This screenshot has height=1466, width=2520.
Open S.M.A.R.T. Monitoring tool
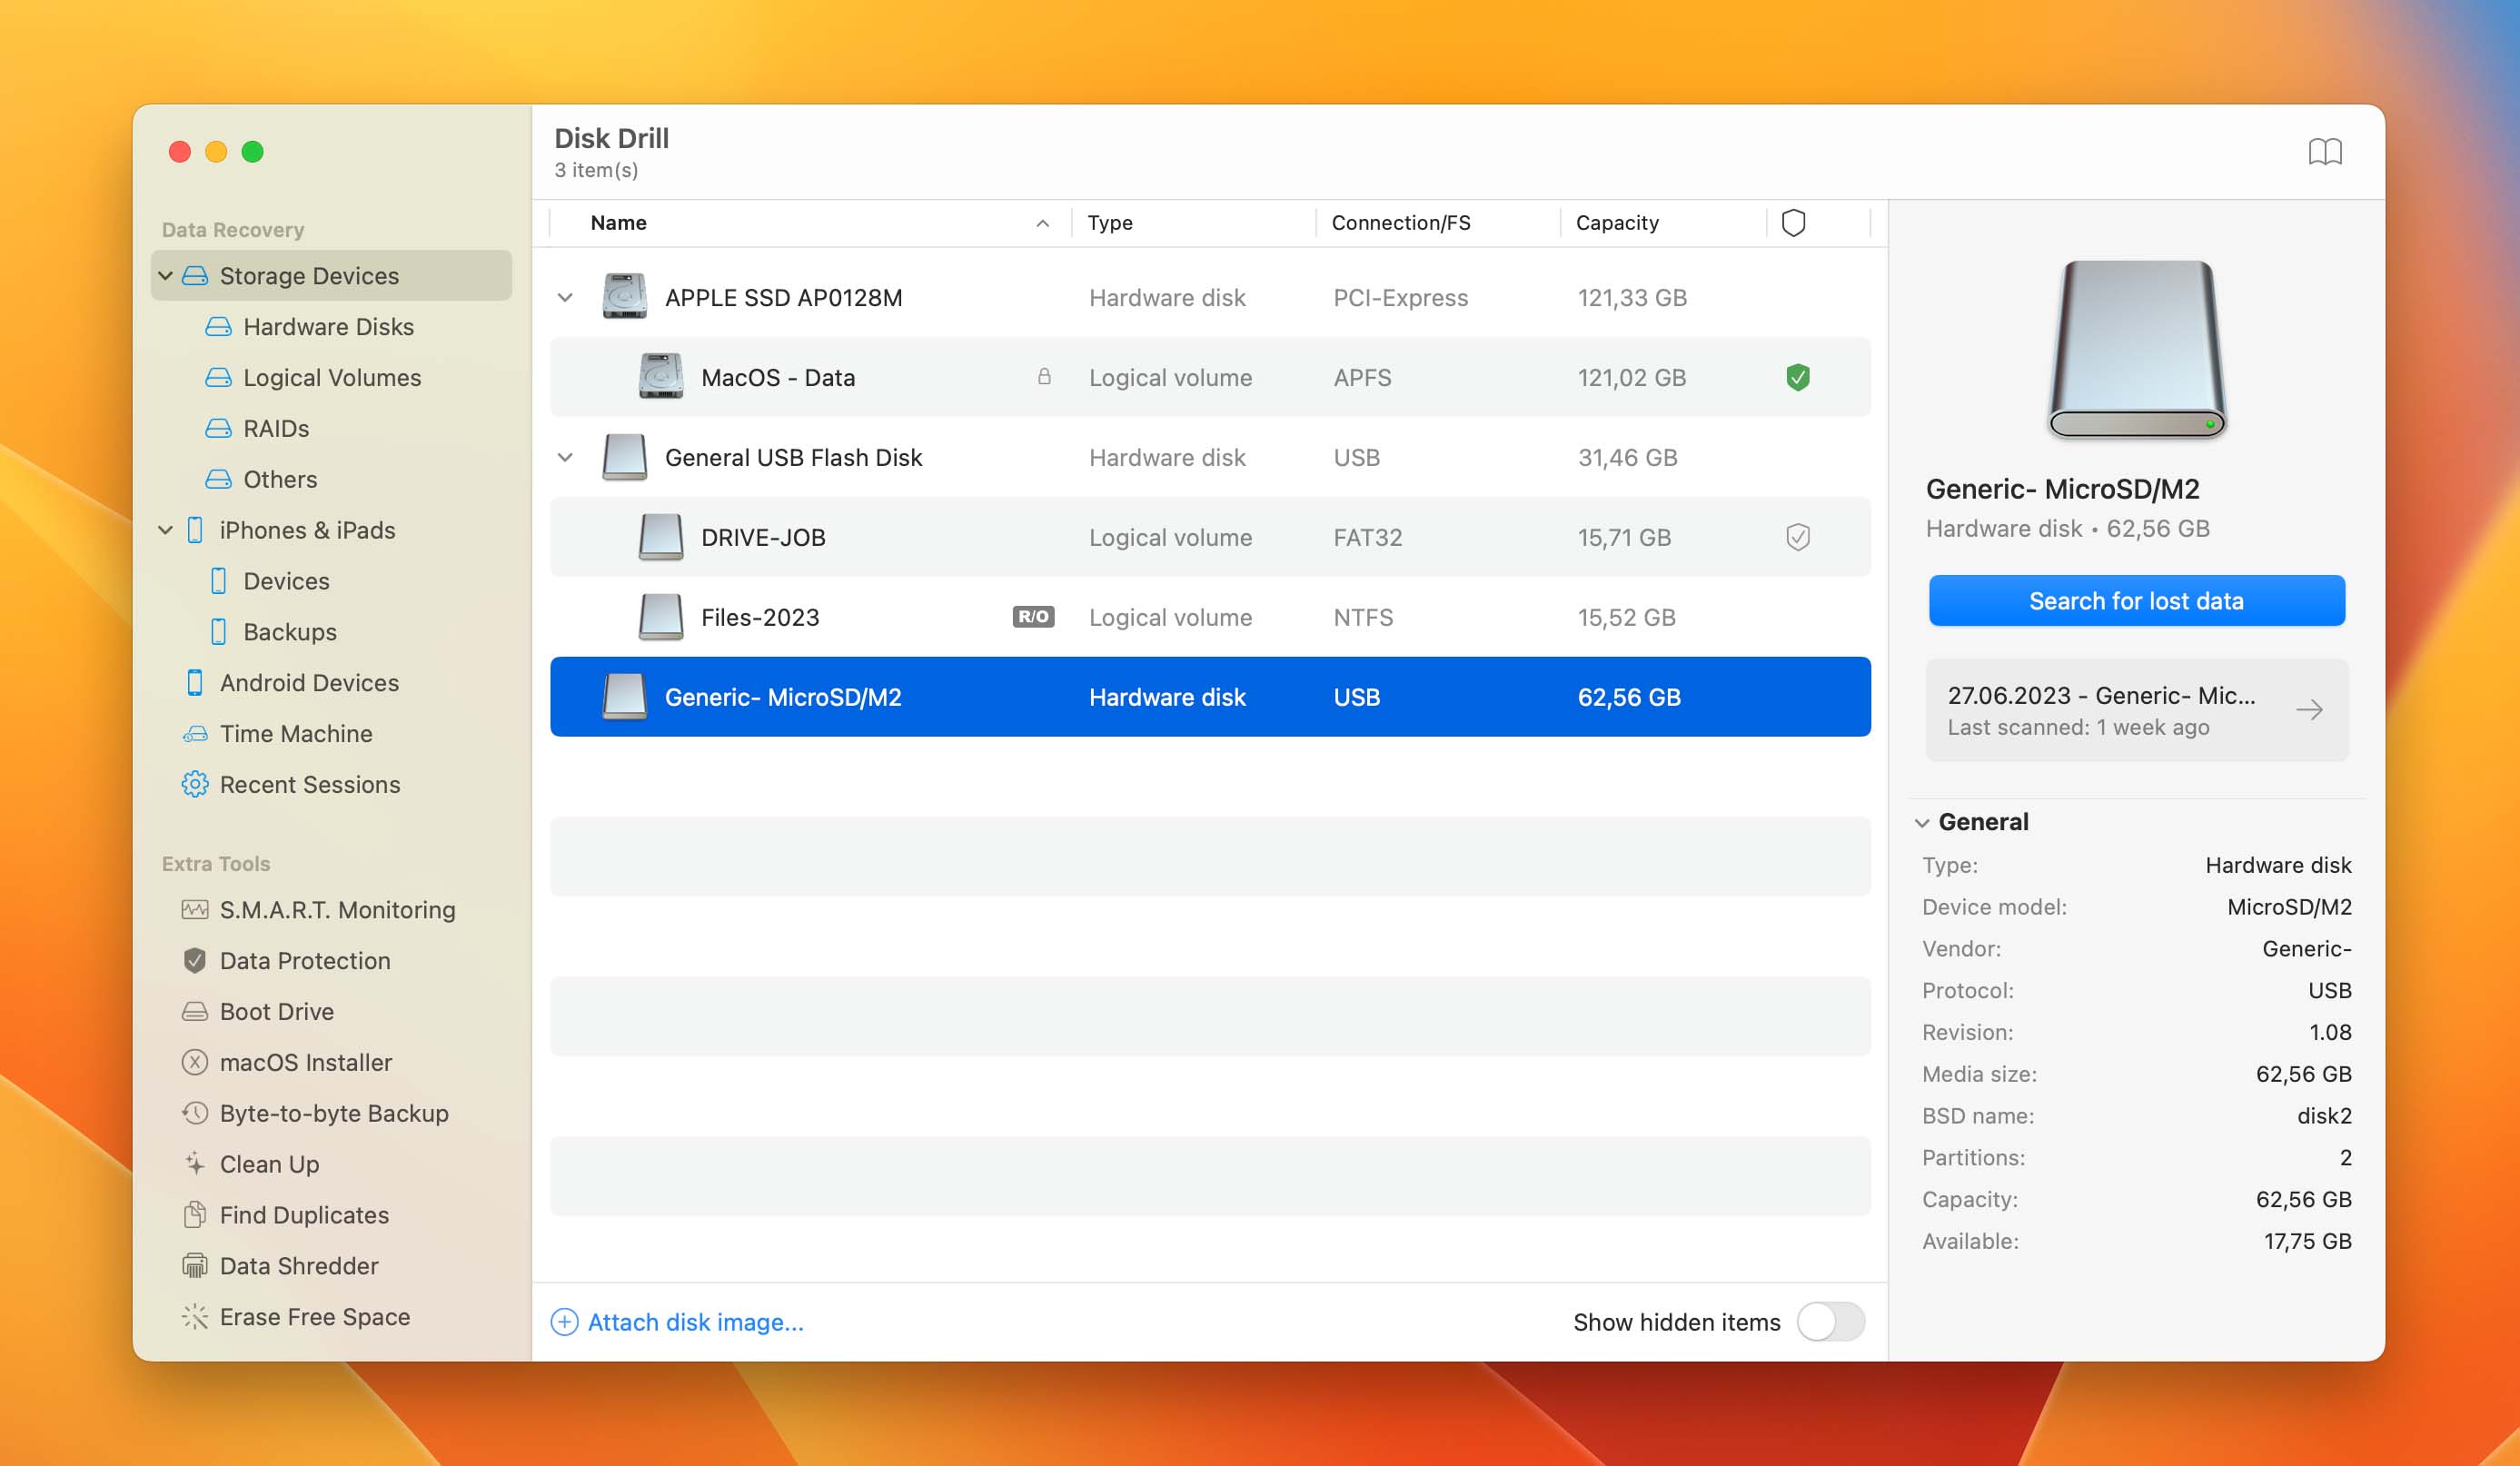click(x=337, y=910)
